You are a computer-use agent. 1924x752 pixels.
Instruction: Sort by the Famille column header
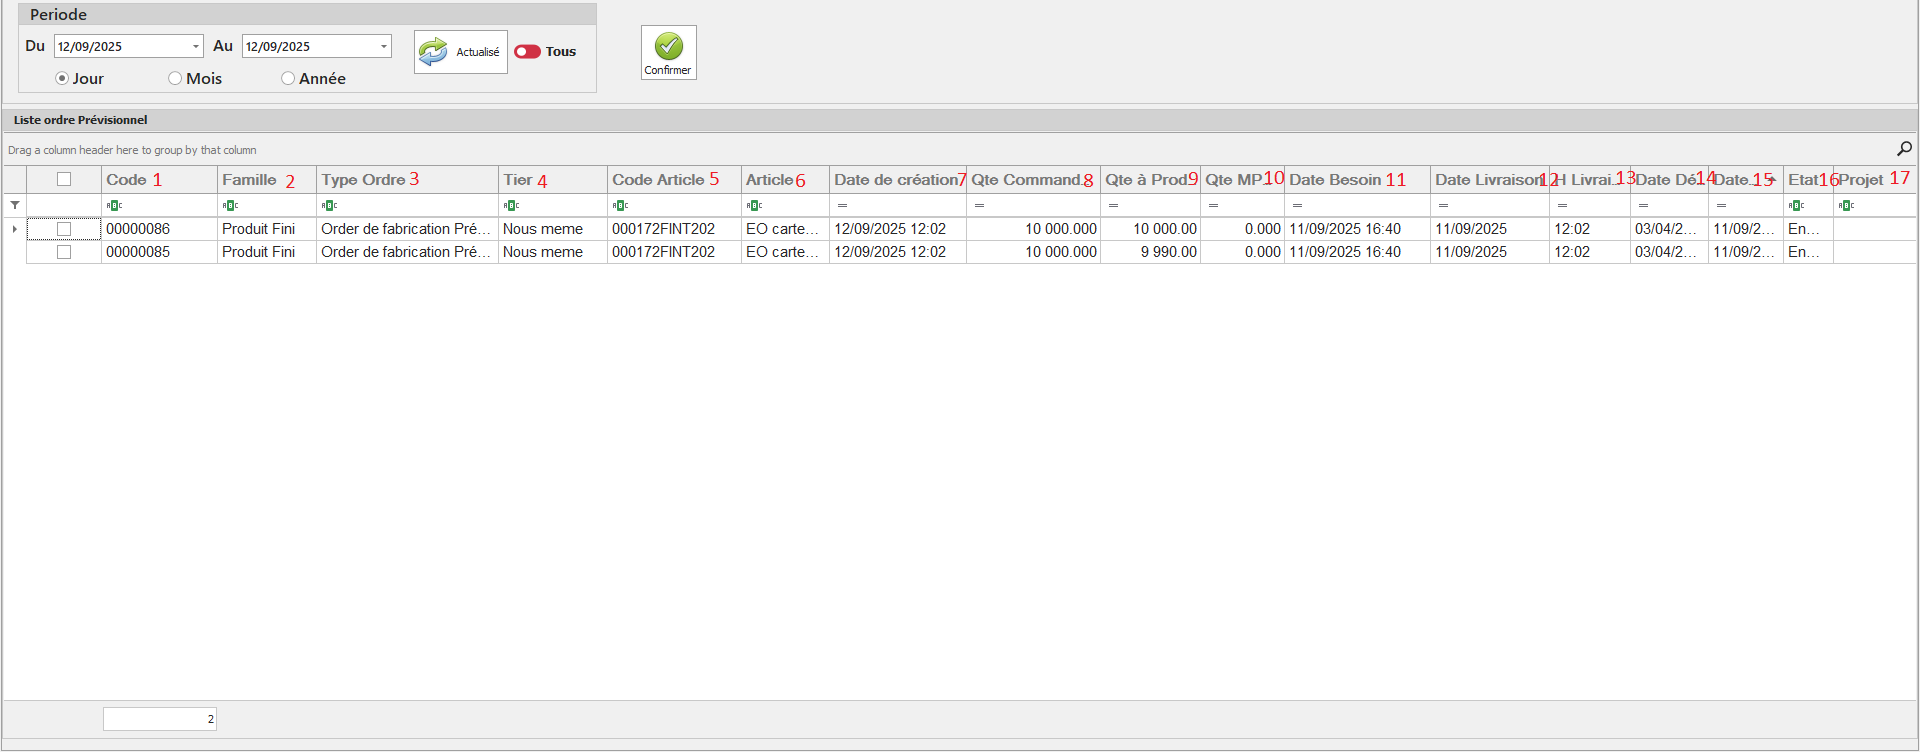point(249,180)
